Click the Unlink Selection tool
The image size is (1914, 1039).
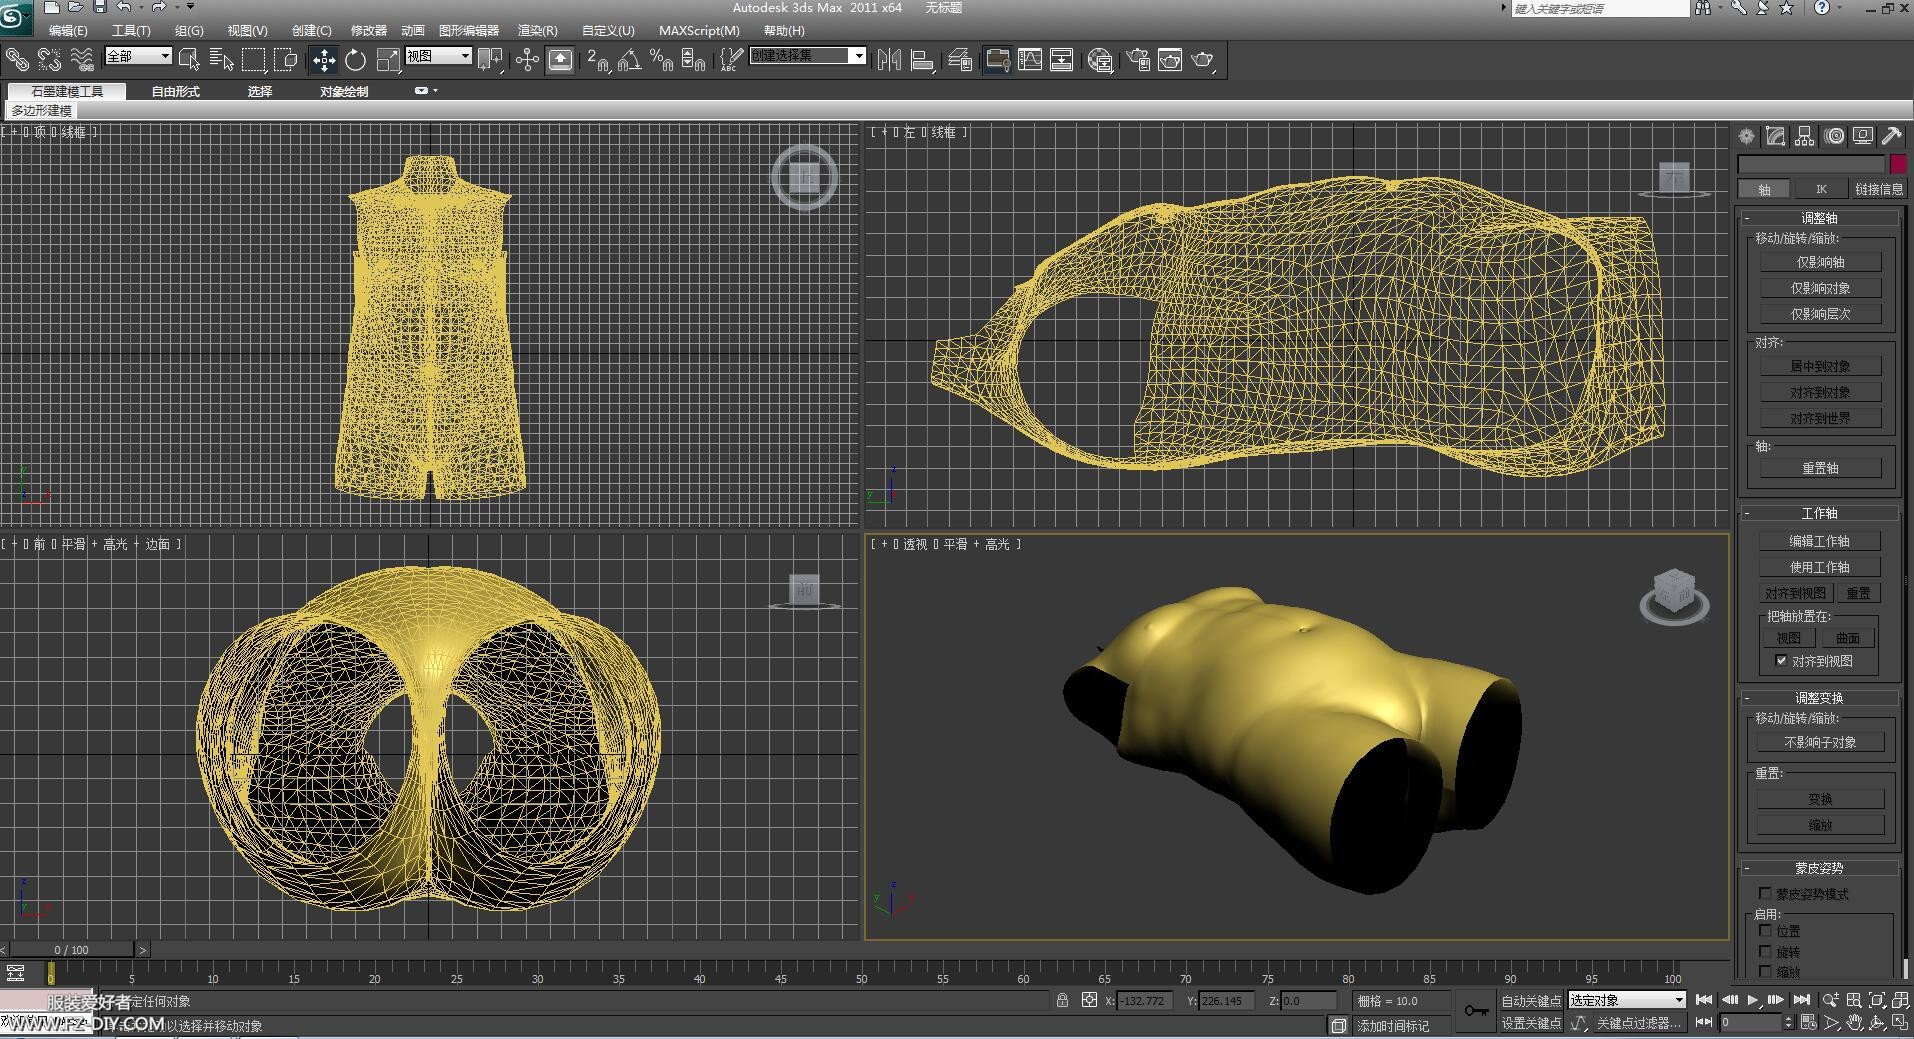[x=49, y=60]
